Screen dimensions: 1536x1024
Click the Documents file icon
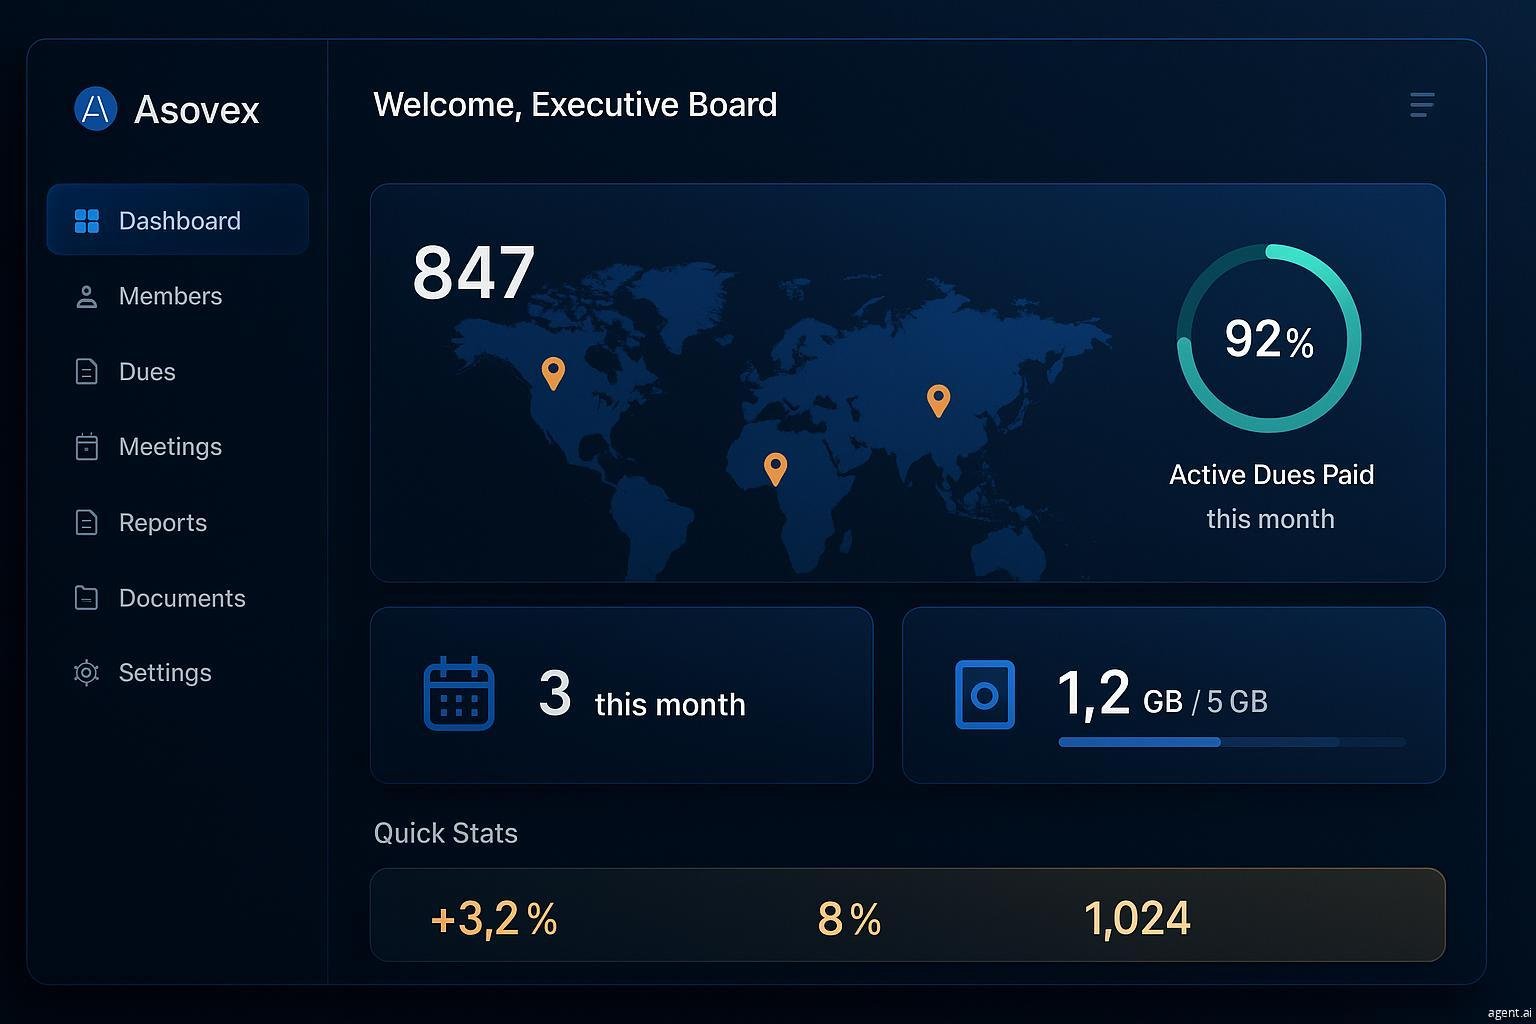87,597
